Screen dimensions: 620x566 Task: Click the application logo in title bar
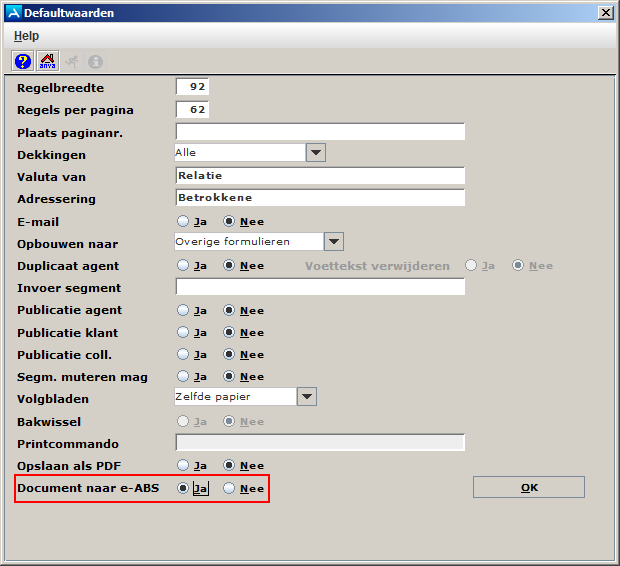click(12, 13)
